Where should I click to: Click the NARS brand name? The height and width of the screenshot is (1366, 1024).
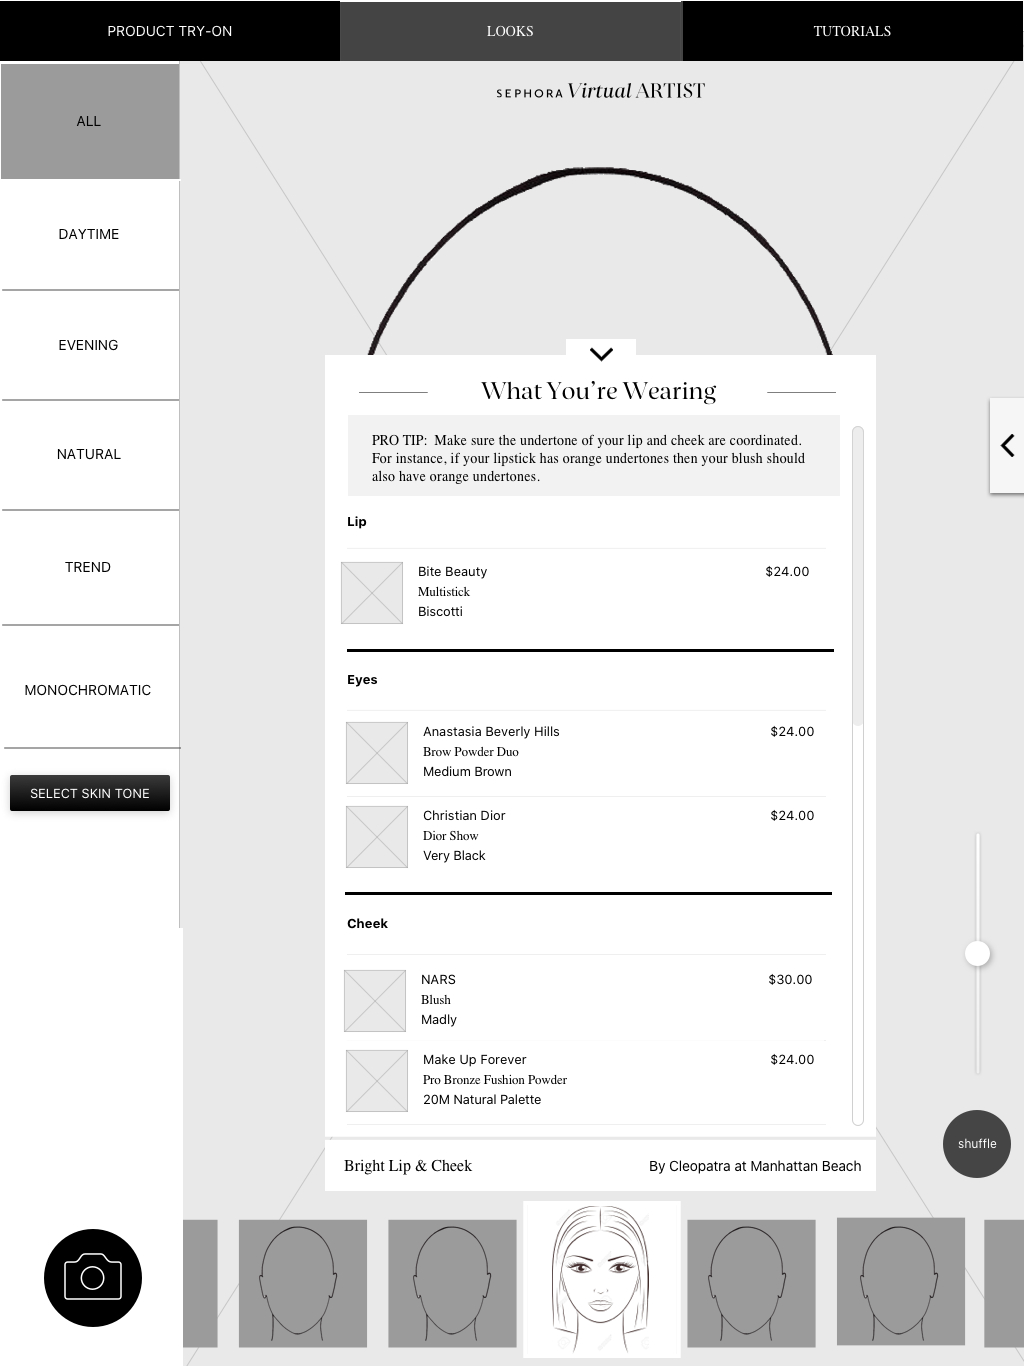(x=438, y=980)
